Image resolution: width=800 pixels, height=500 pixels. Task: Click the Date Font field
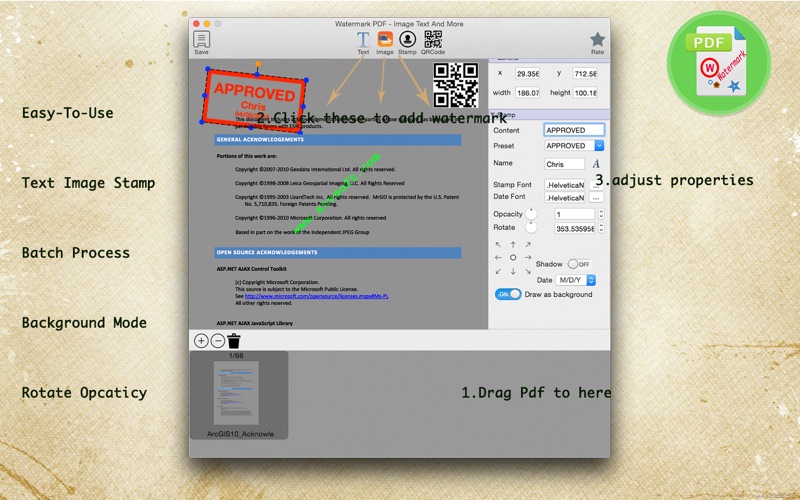tap(564, 197)
